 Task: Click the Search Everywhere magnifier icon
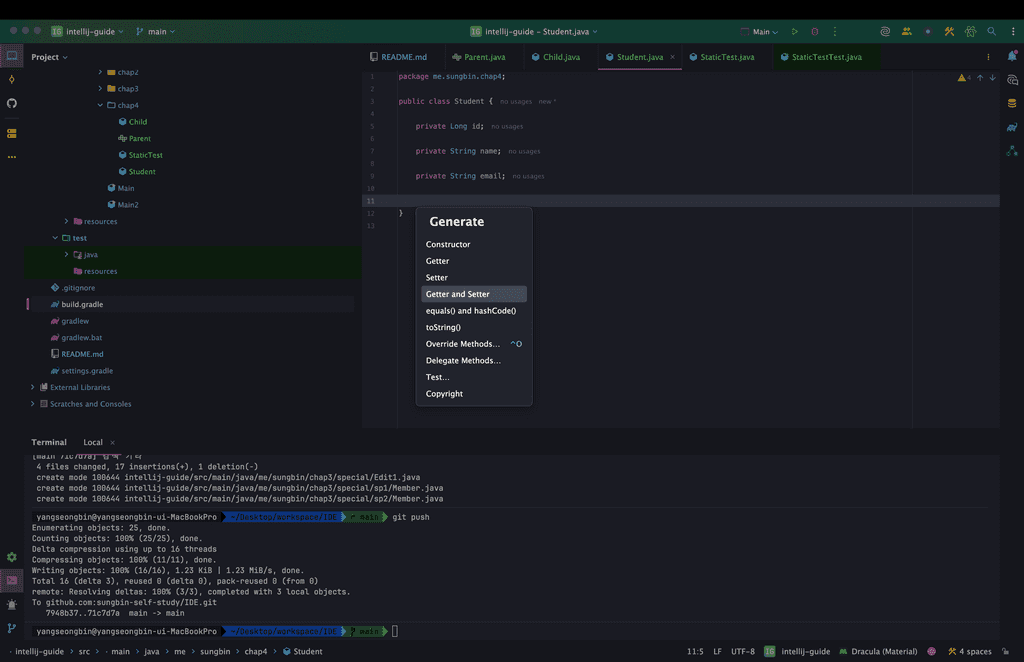tap(991, 32)
